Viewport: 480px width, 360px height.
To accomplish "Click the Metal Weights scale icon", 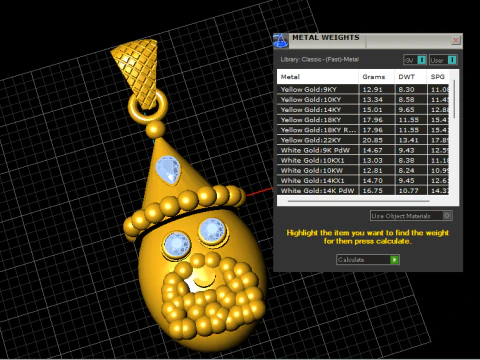I will [x=281, y=41].
